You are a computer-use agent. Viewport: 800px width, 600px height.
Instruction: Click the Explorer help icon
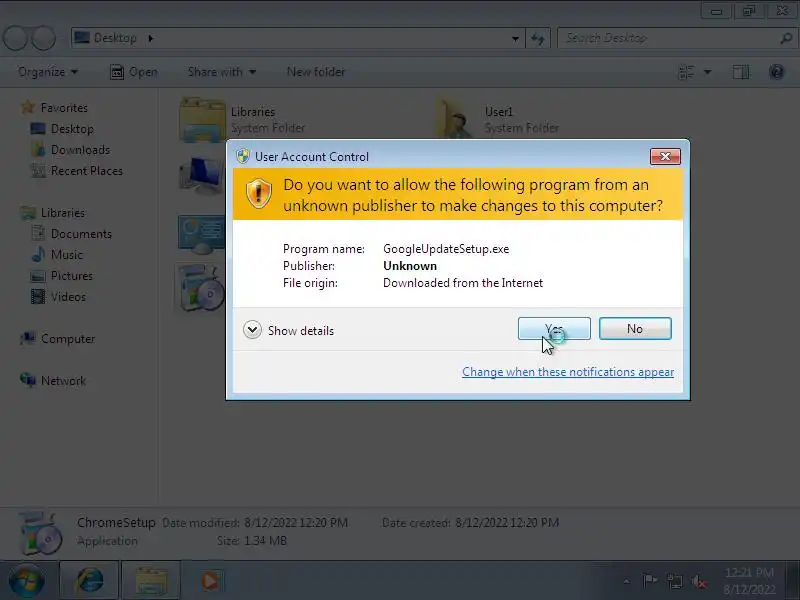(x=777, y=72)
